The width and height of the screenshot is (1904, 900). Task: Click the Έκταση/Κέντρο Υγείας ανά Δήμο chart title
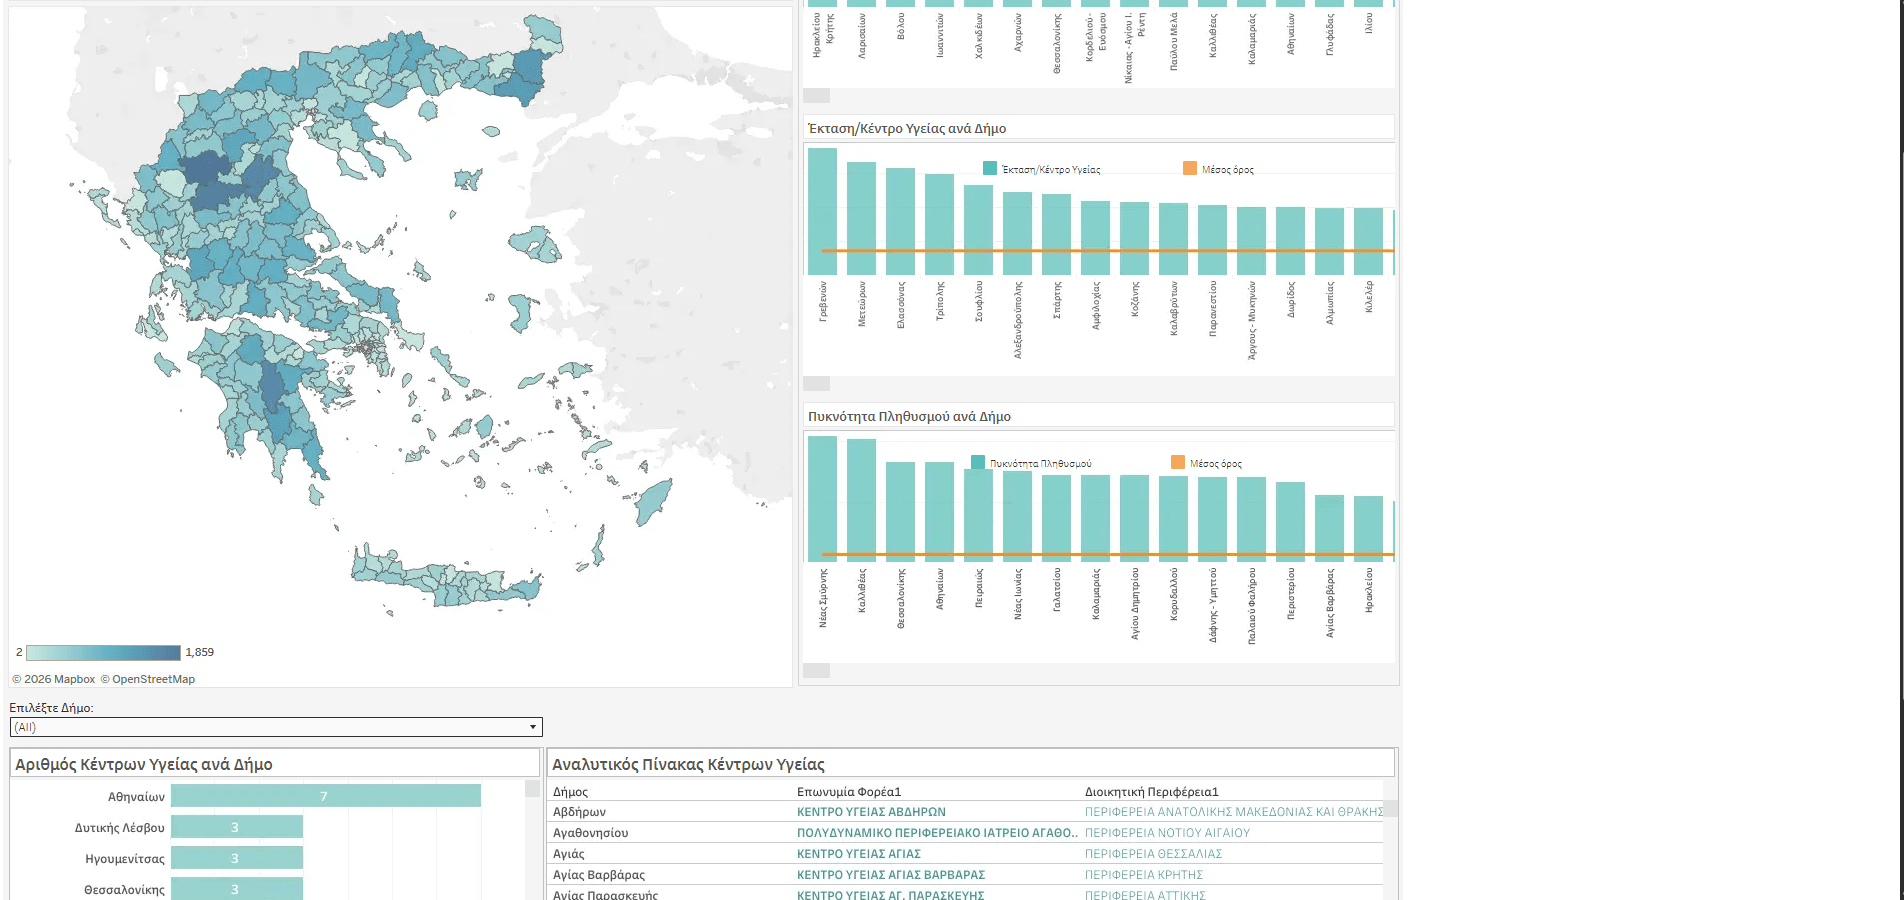(907, 128)
